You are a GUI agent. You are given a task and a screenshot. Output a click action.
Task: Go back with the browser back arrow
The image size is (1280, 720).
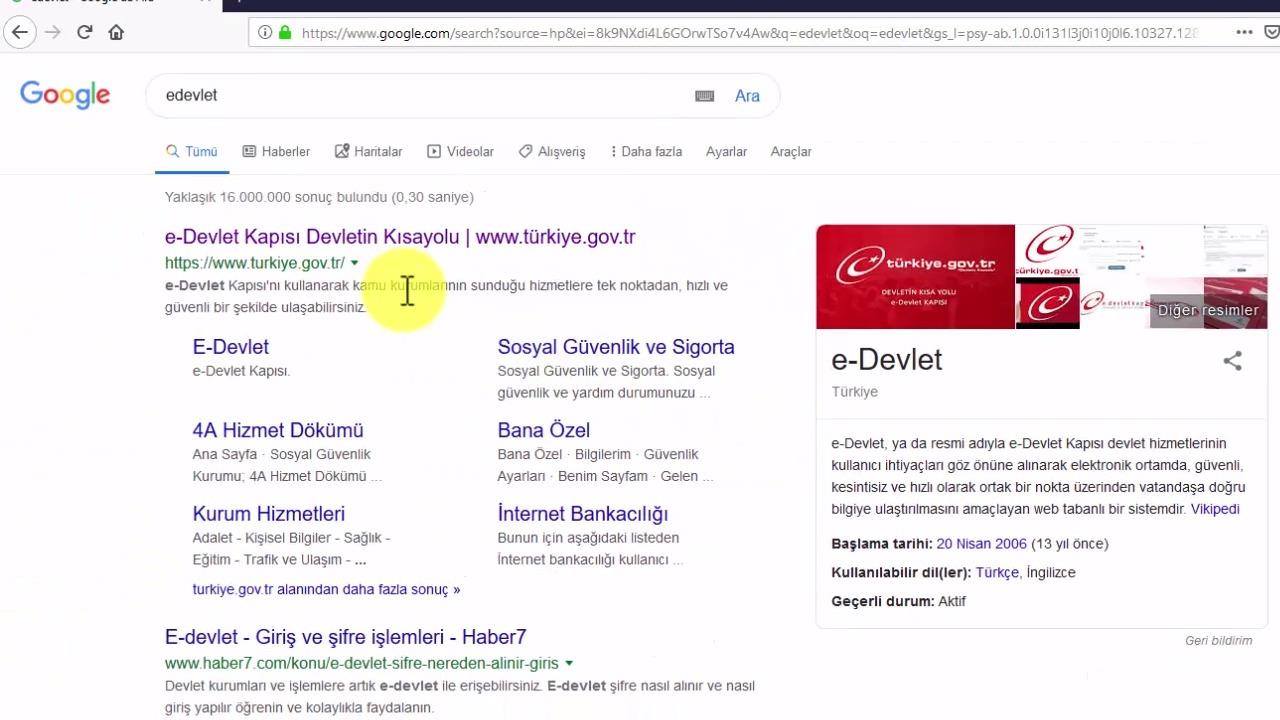click(20, 32)
